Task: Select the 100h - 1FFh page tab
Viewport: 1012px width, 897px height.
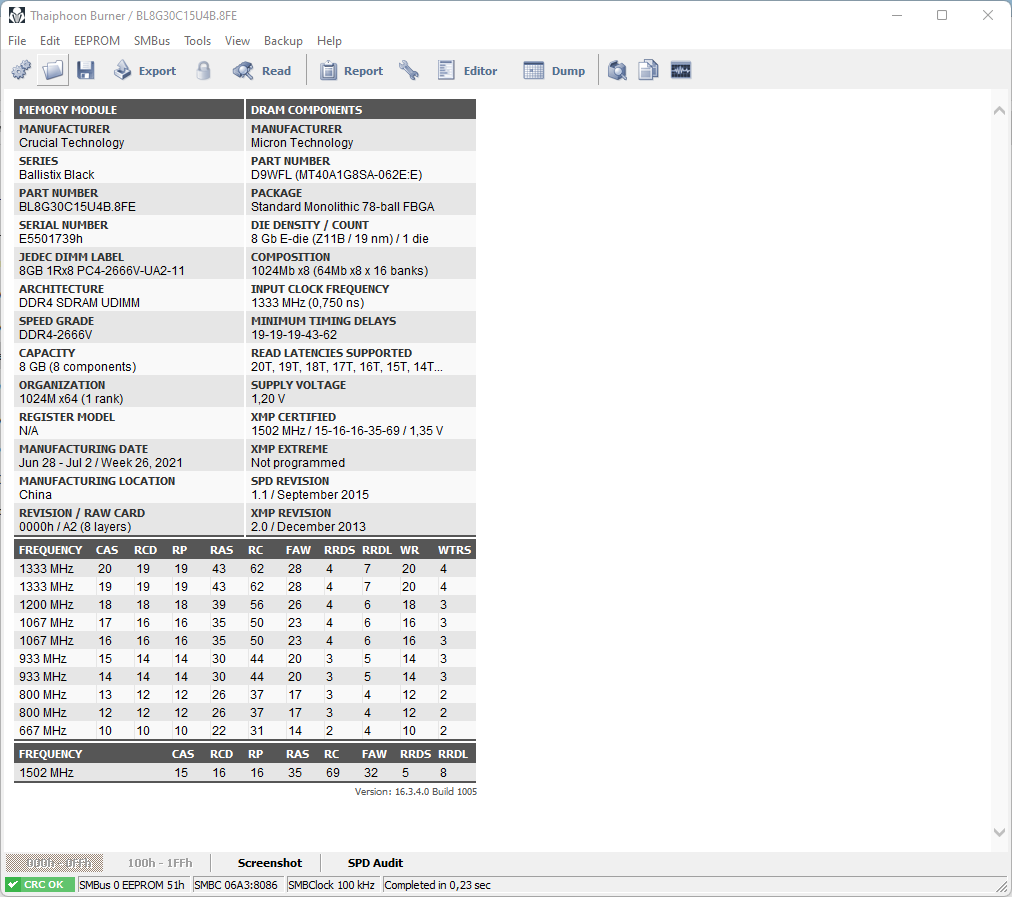Action: pos(159,863)
